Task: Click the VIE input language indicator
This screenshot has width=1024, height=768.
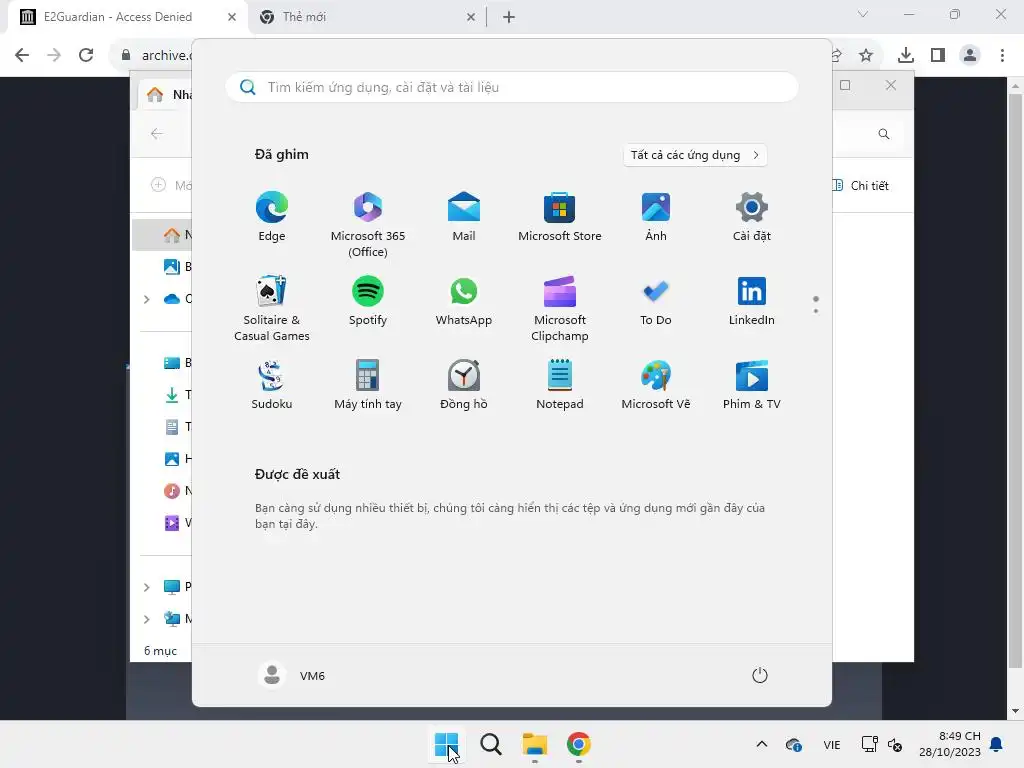Action: click(x=831, y=744)
